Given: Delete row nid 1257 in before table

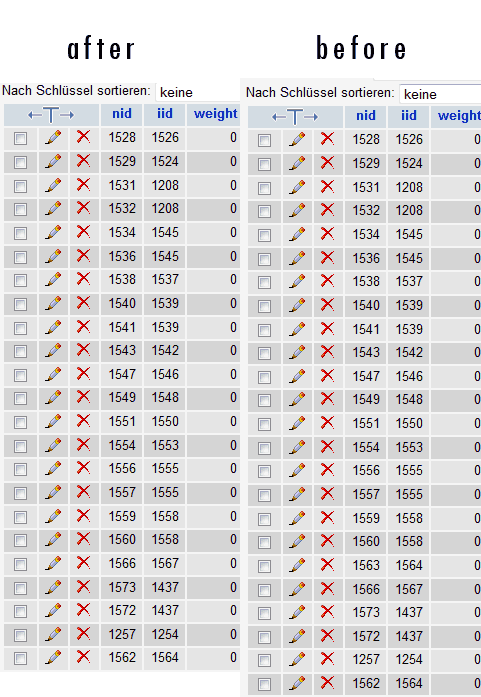Looking at the screenshot, I should [327, 659].
